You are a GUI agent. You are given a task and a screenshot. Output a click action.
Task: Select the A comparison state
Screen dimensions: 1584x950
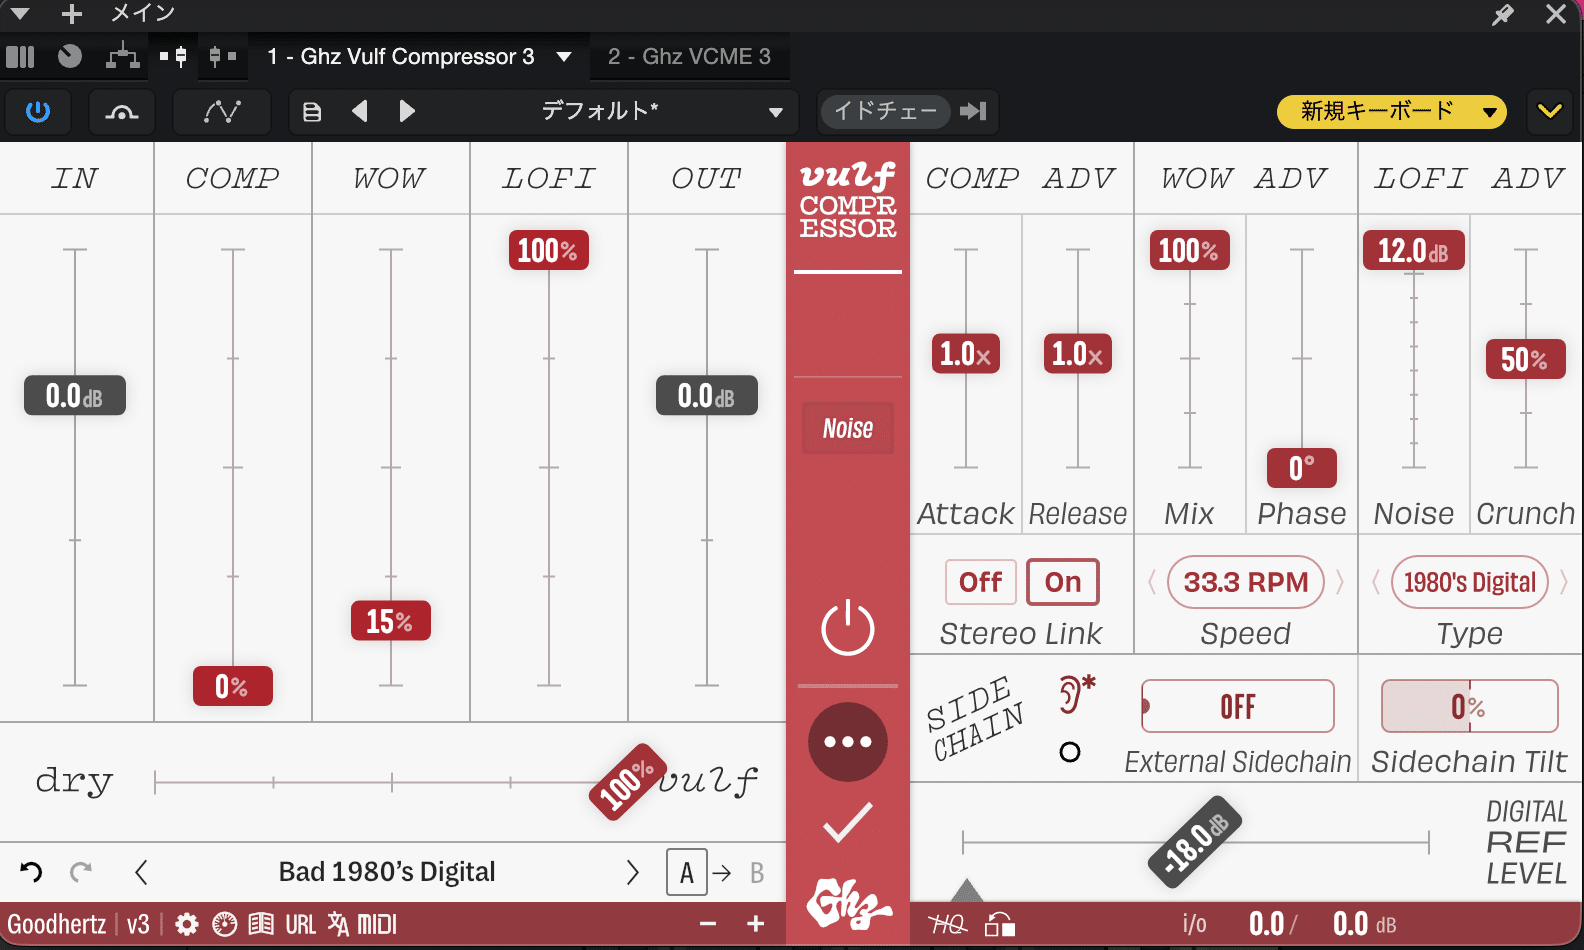click(x=687, y=873)
